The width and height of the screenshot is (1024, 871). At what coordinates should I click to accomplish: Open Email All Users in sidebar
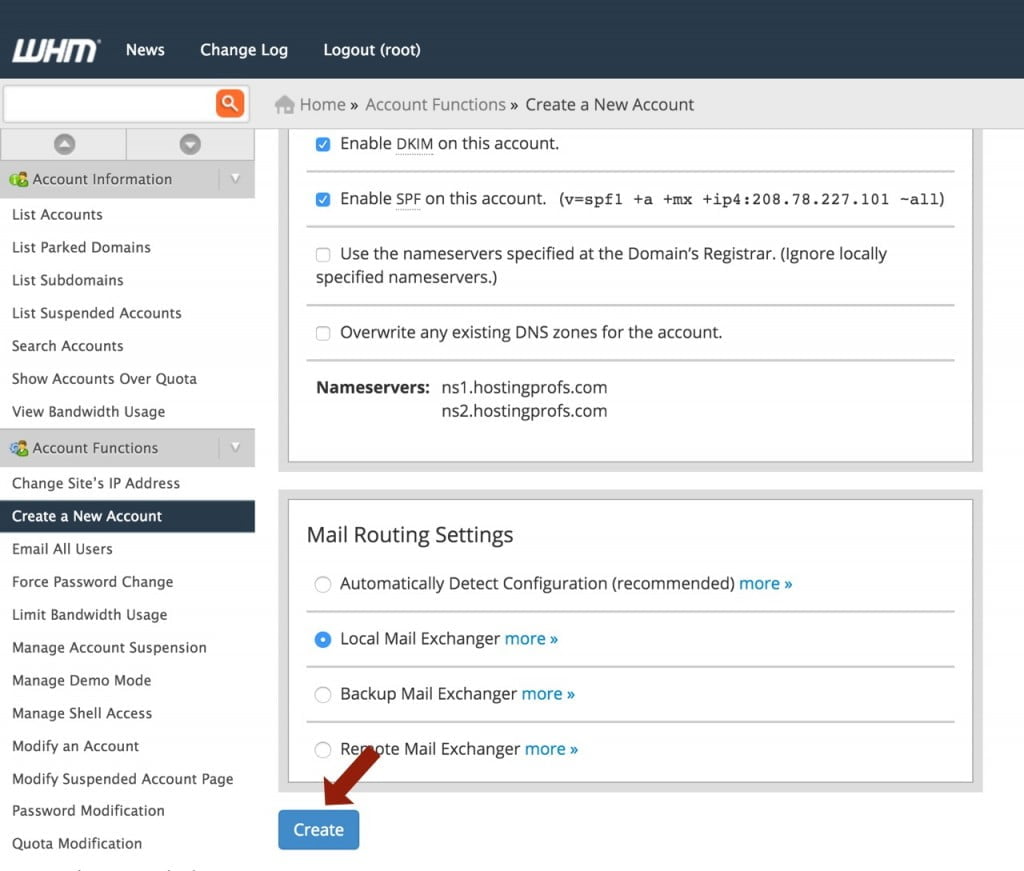(x=62, y=549)
